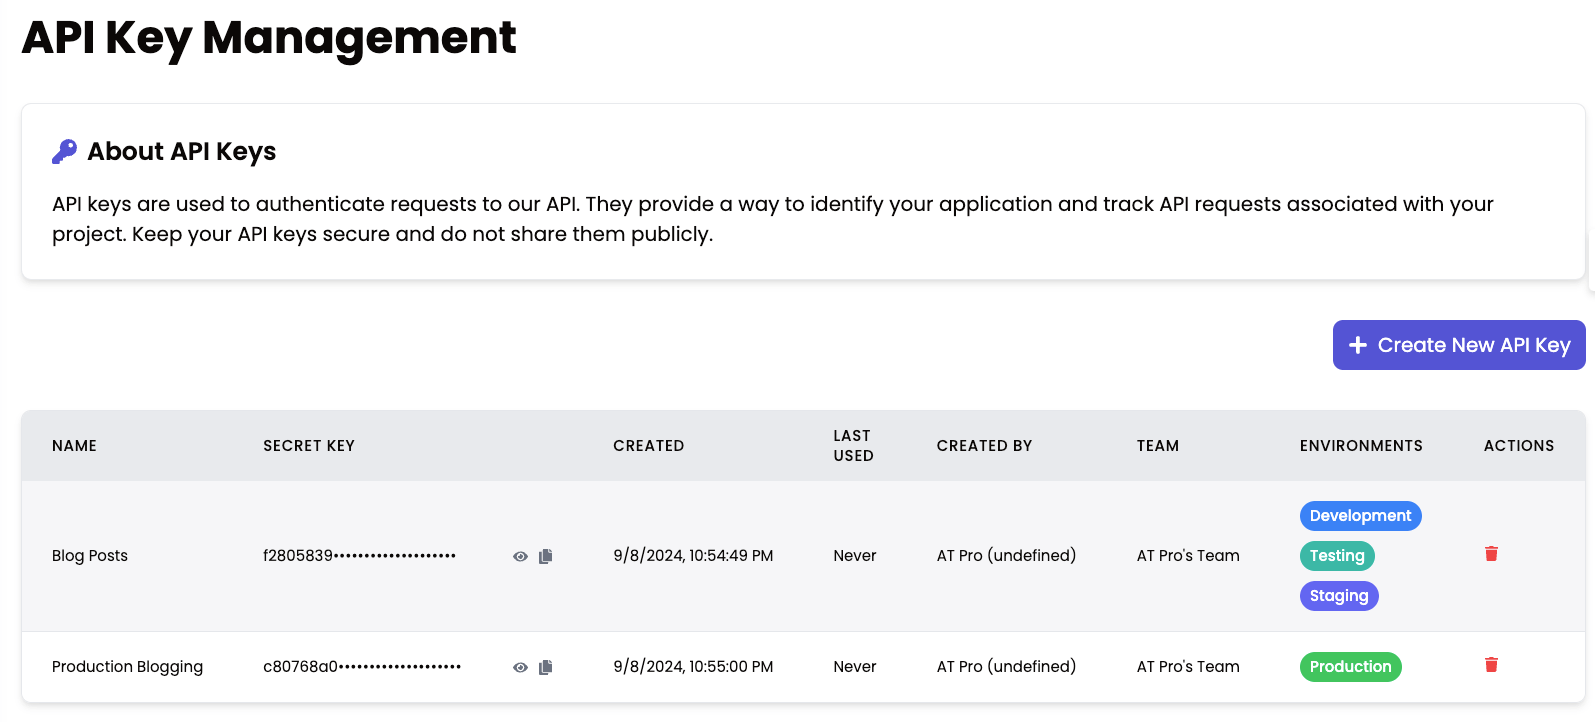Delete the Blog Posts API key
This screenshot has height=722, width=1595.
(x=1491, y=553)
